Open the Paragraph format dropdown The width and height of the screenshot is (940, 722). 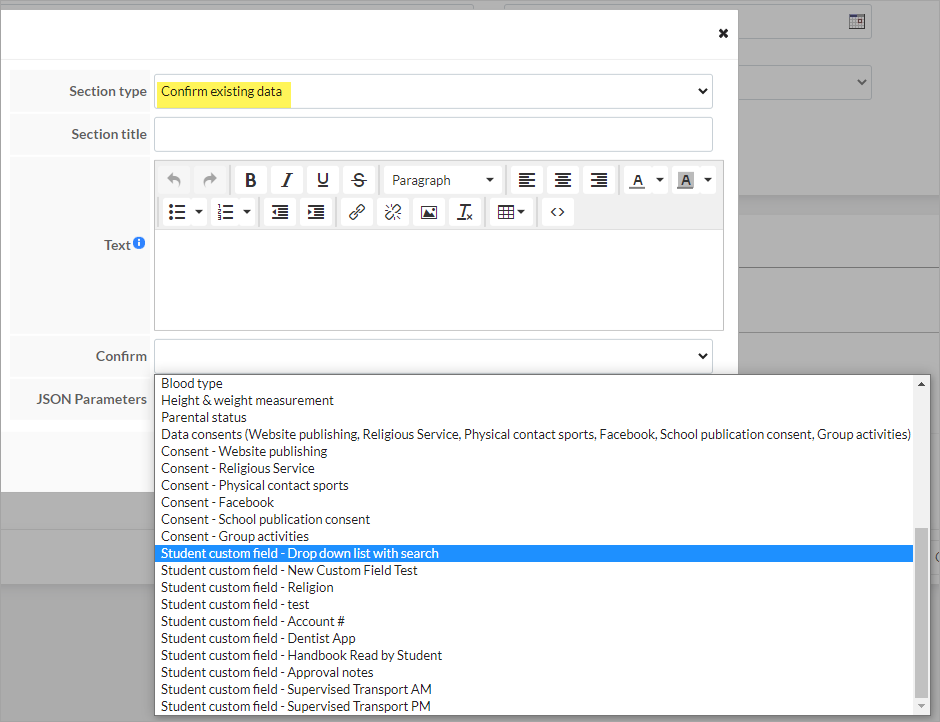click(x=444, y=180)
